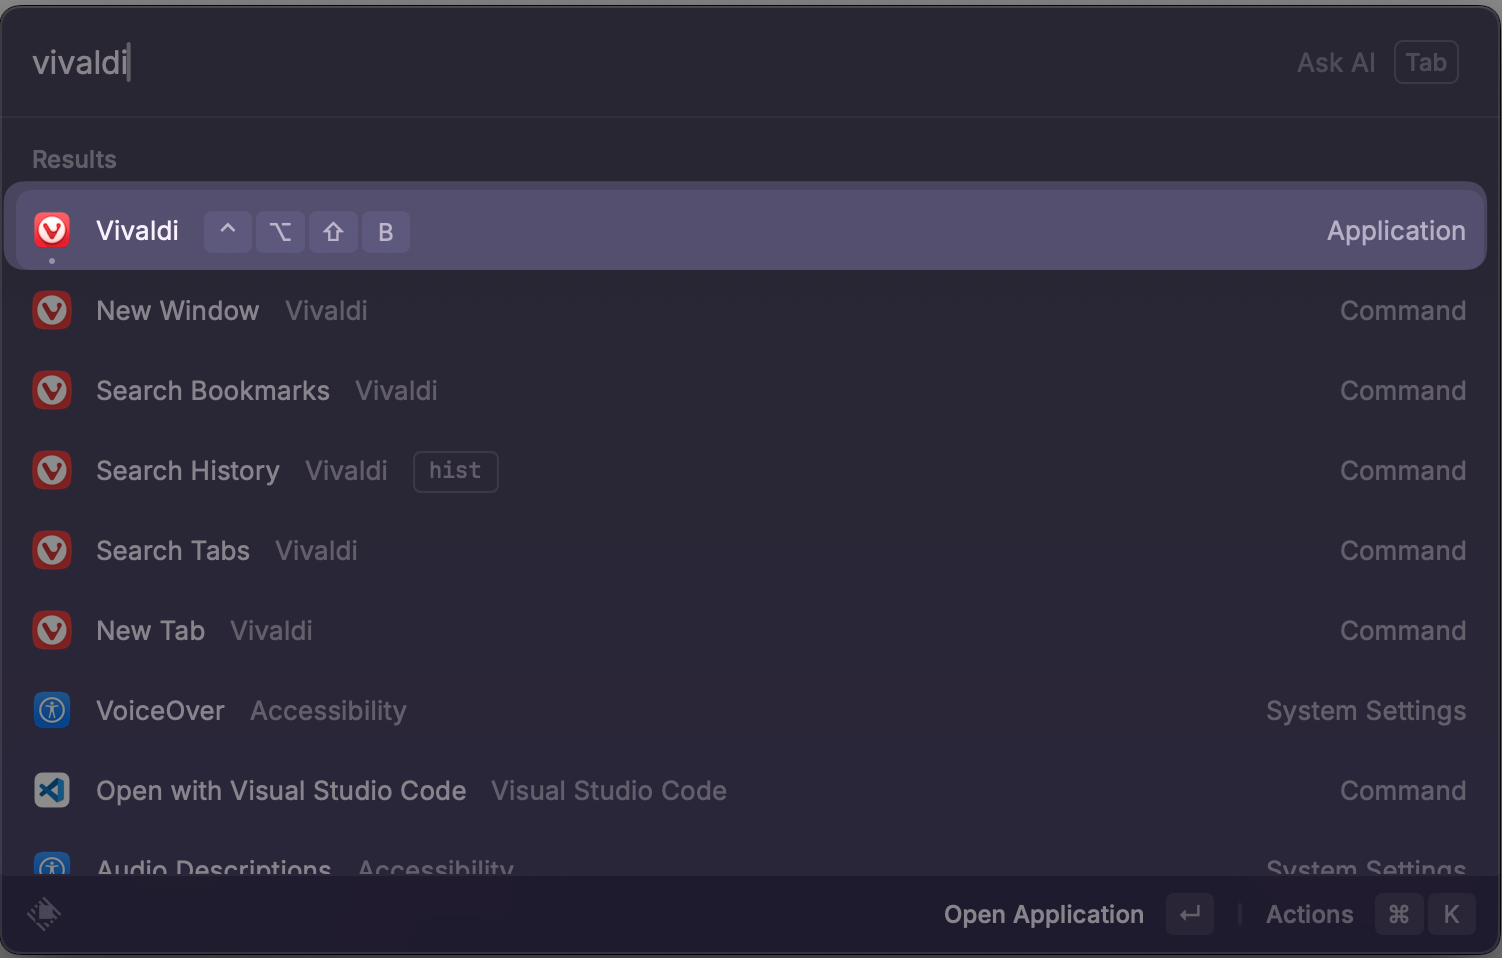The image size is (1502, 958).
Task: Click the Open with Visual Studio Code command
Action: (x=281, y=790)
